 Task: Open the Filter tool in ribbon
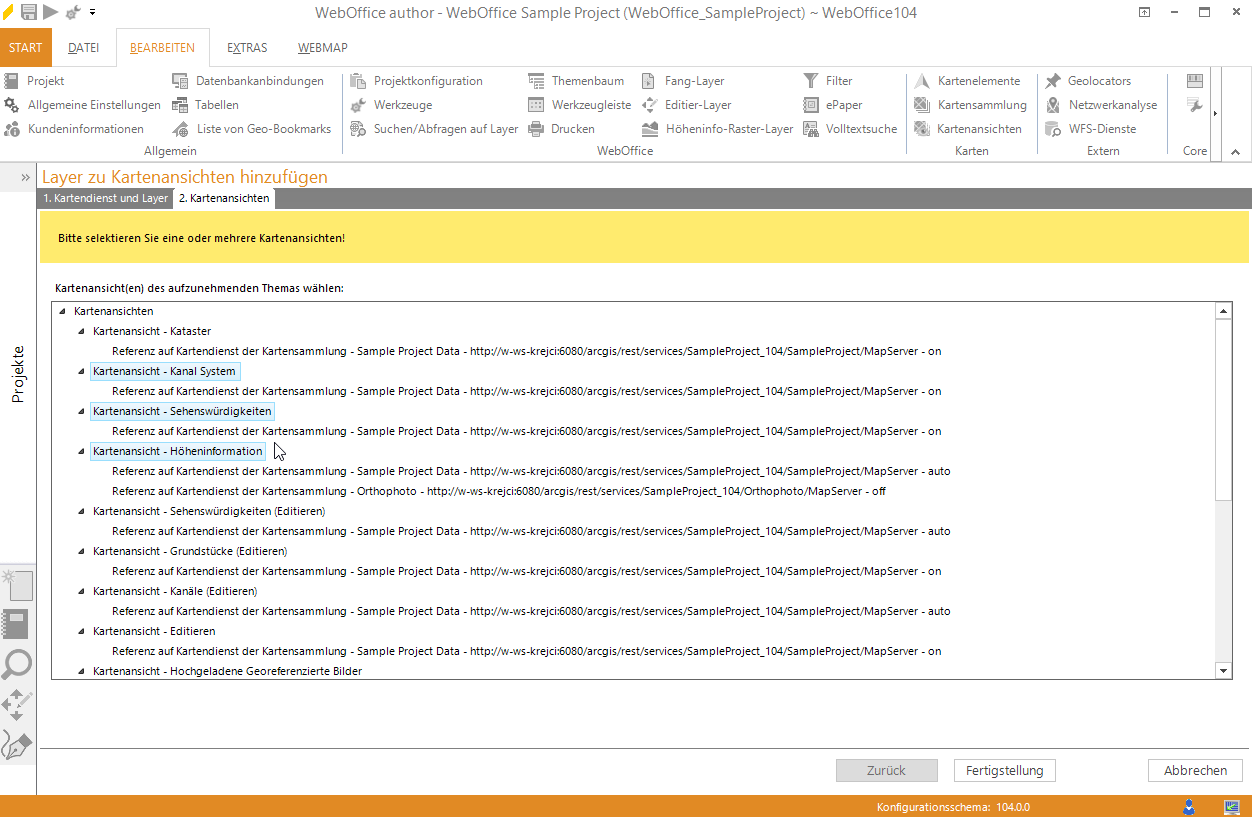pos(811,81)
